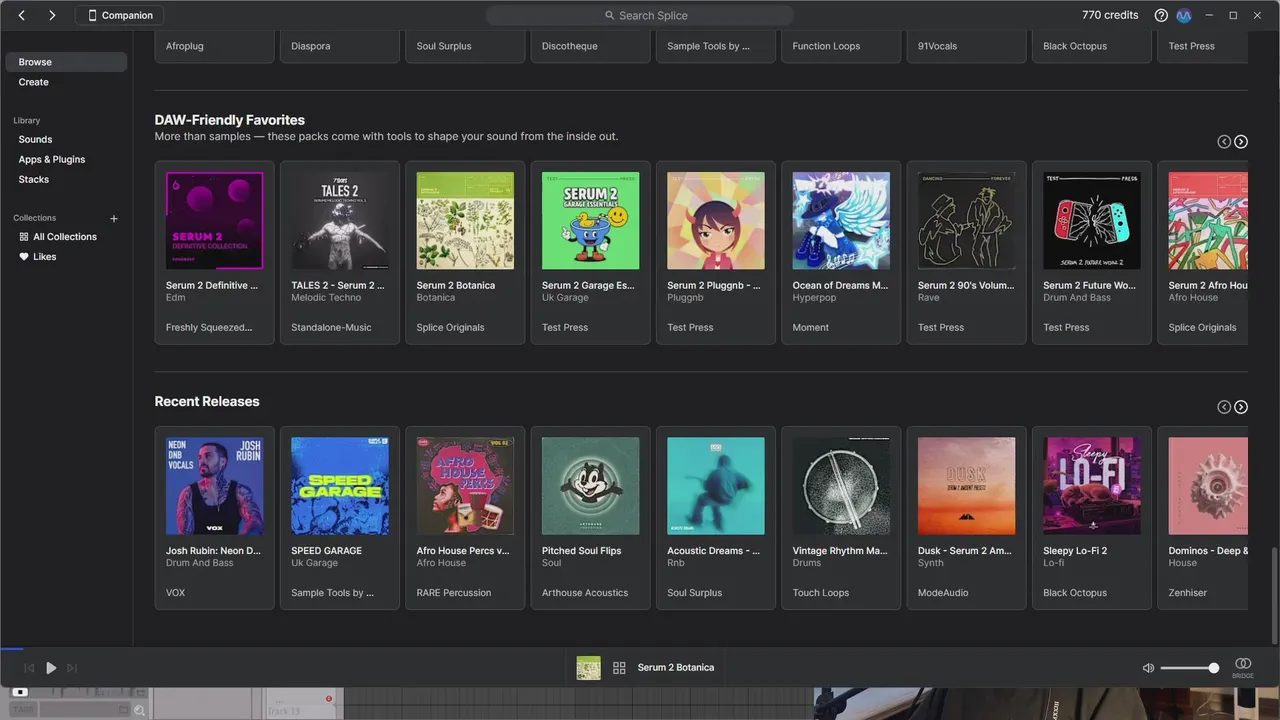Open Afro House Percs pack cover
This screenshot has height=720, width=1280.
pyautogui.click(x=465, y=486)
